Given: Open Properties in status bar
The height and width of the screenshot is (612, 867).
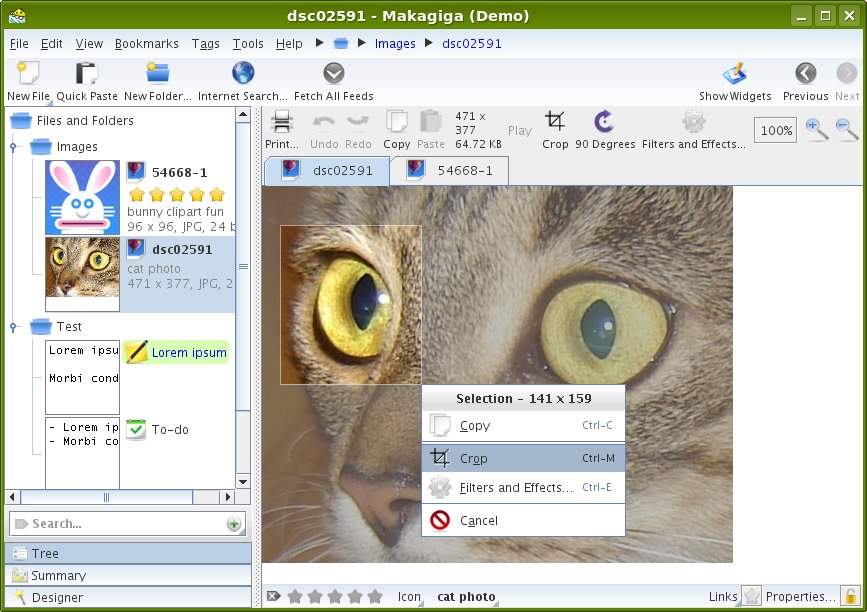Looking at the screenshot, I should click(x=800, y=597).
